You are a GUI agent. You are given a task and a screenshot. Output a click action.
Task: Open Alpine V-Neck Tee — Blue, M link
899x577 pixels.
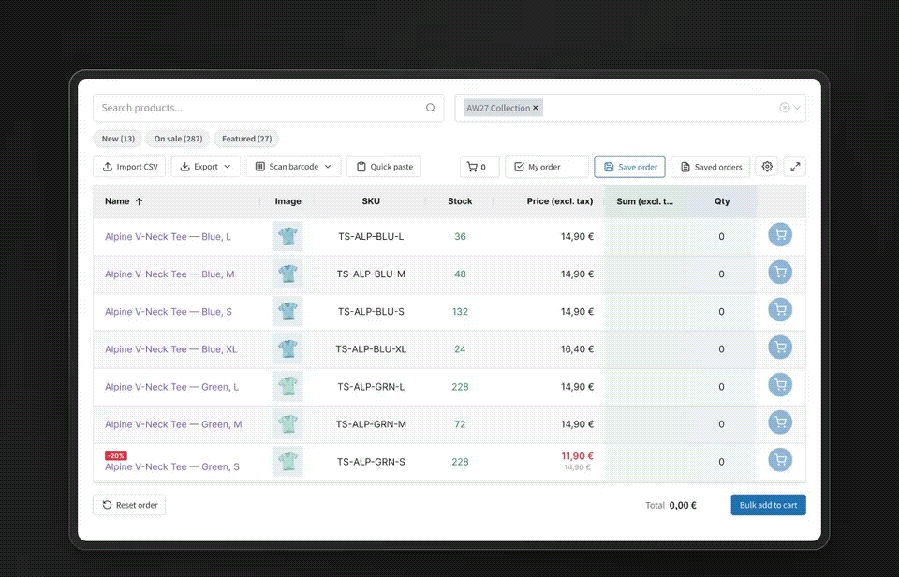pos(170,274)
